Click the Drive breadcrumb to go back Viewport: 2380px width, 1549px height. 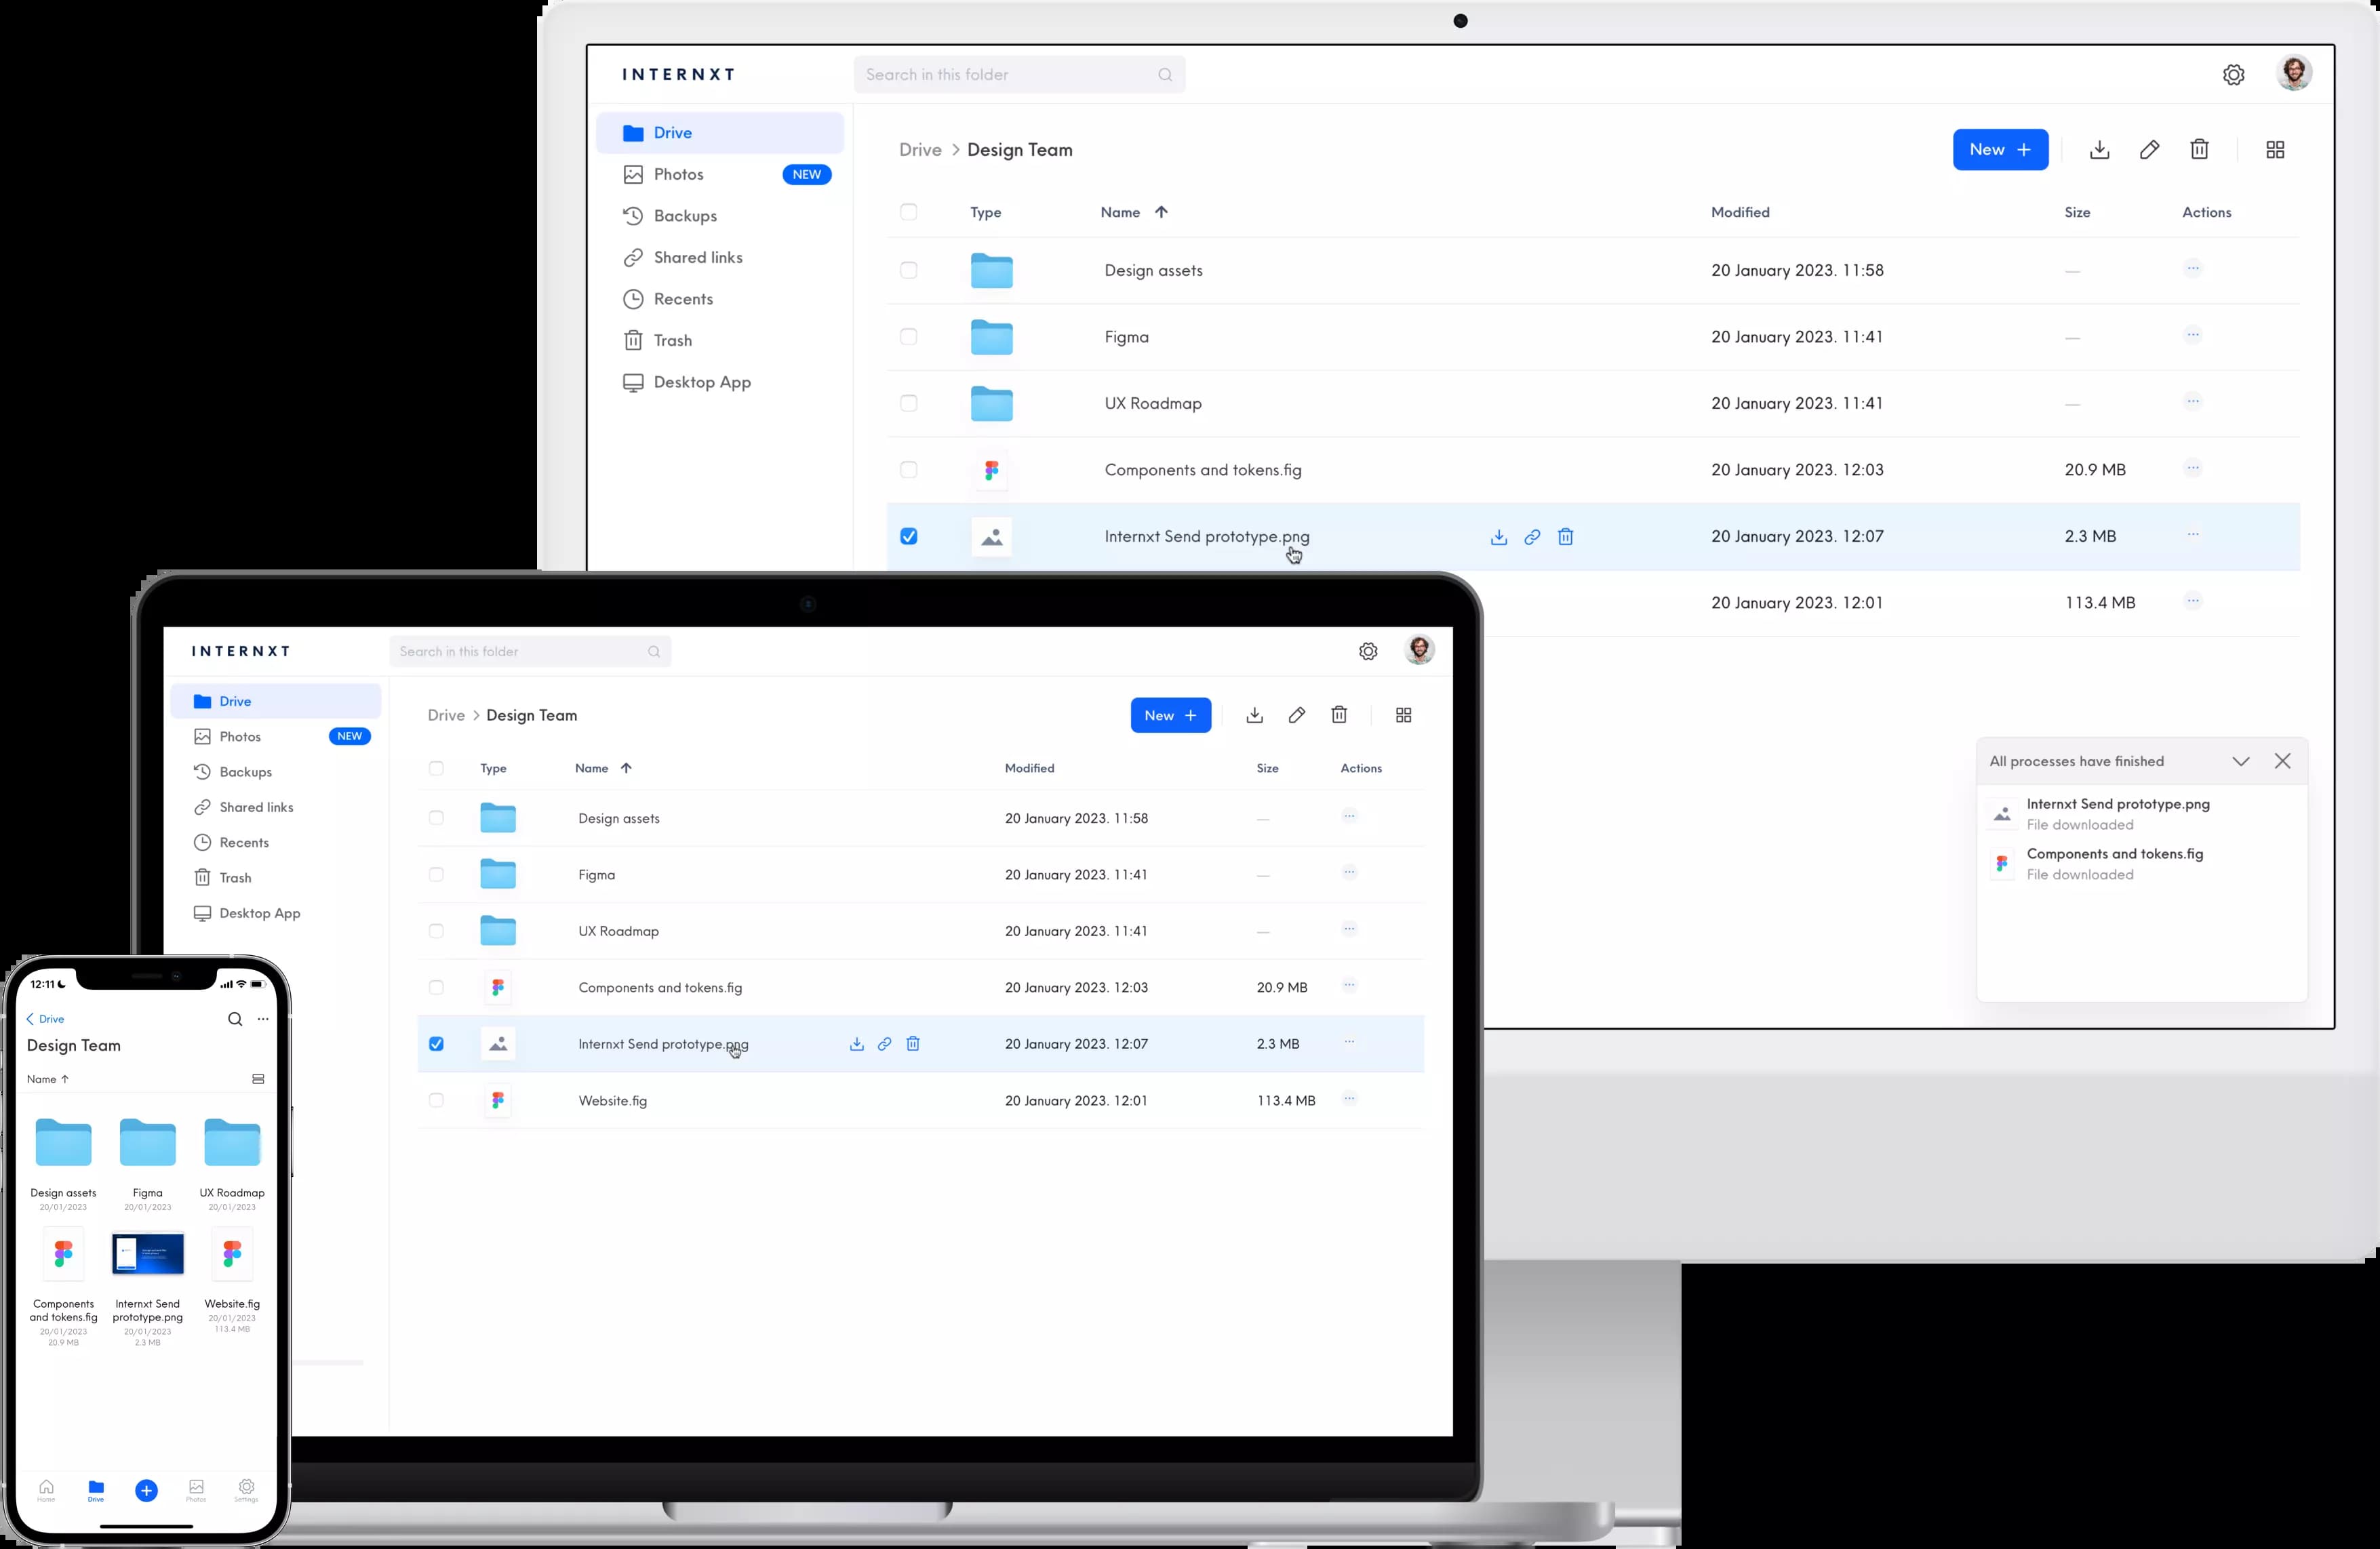pos(920,149)
